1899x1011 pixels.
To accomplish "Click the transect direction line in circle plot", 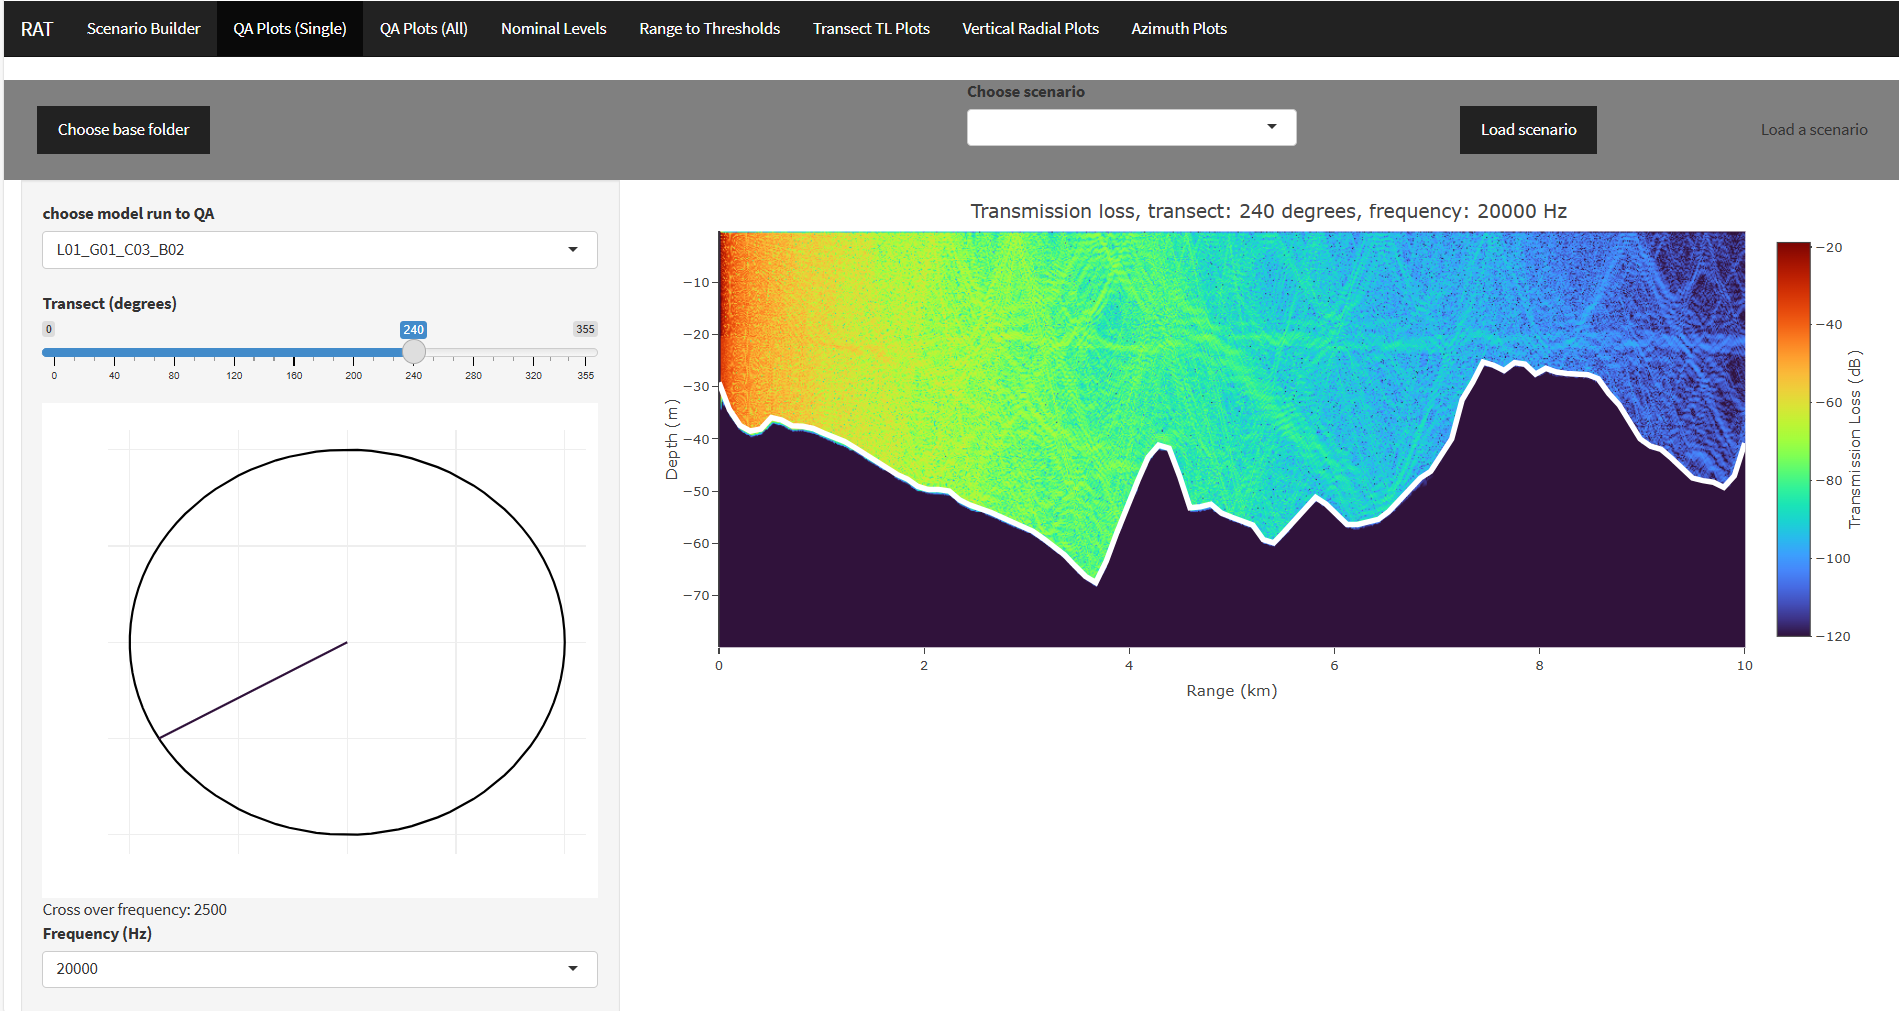I will 253,690.
